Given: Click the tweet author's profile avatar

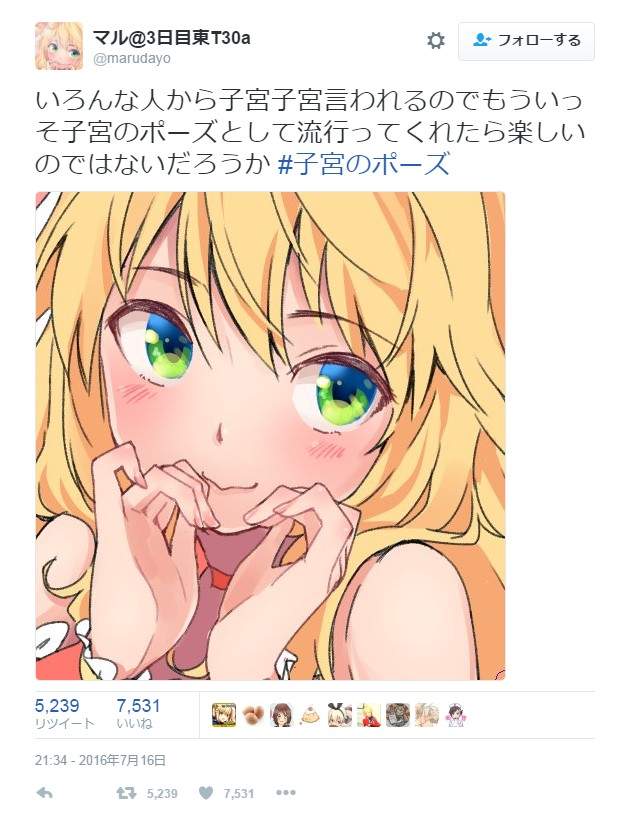Looking at the screenshot, I should pyautogui.click(x=59, y=46).
